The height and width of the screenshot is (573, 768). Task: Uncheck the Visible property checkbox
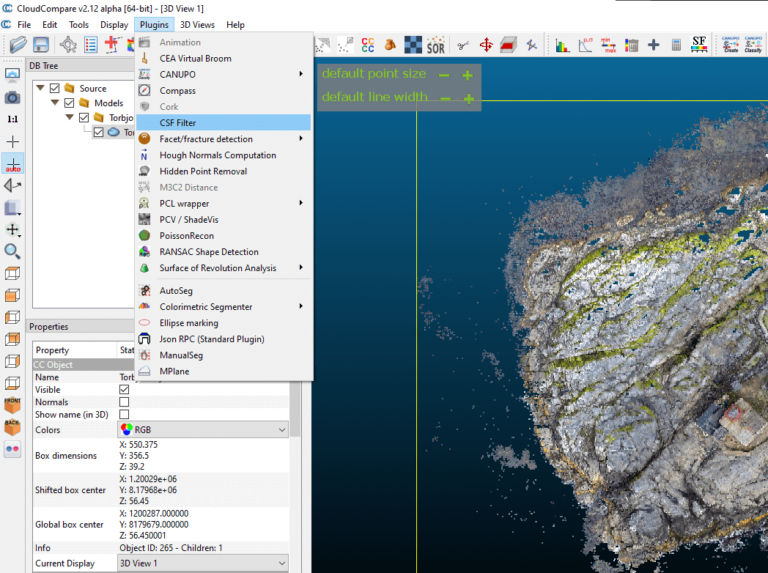pos(124,389)
